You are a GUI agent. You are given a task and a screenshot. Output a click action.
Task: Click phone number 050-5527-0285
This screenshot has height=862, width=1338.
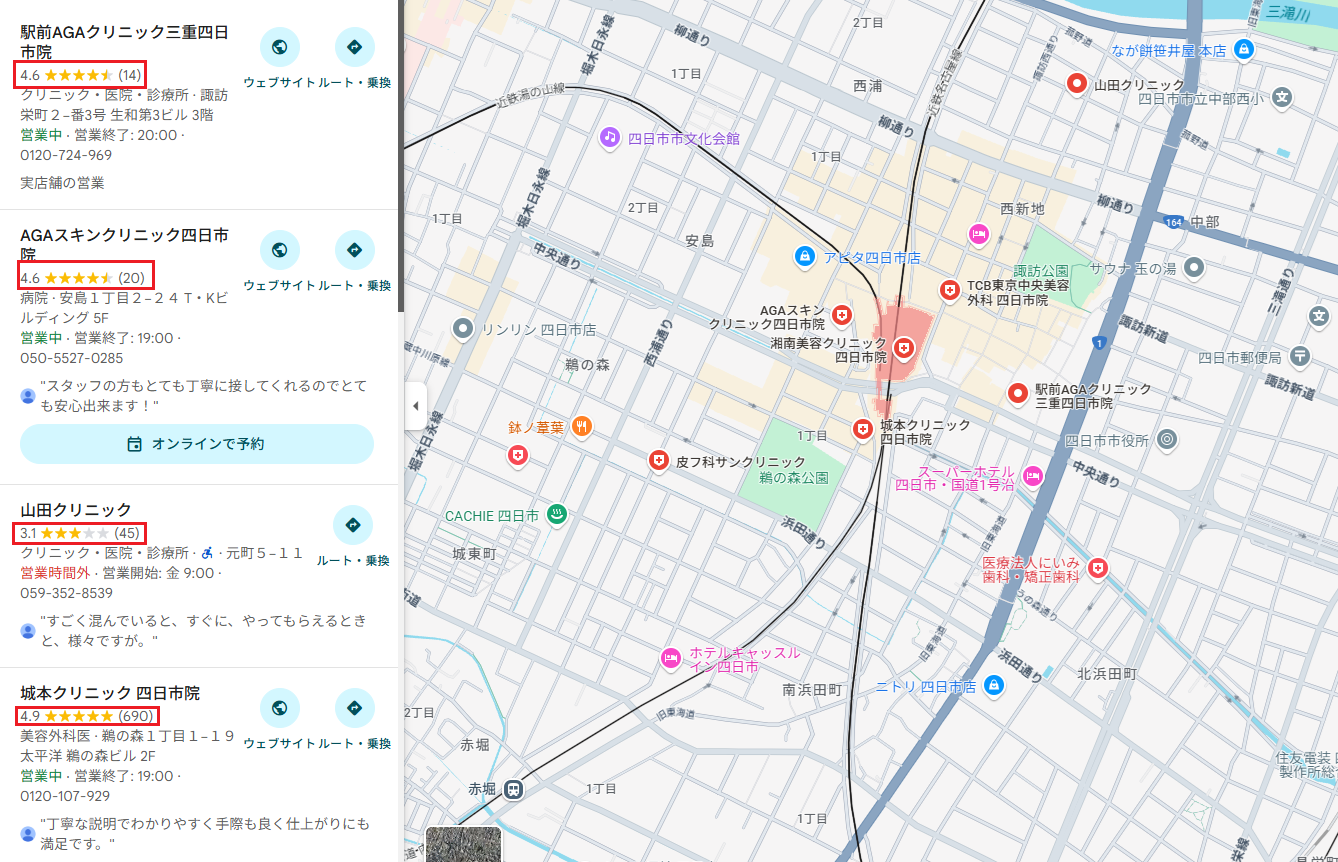click(72, 358)
